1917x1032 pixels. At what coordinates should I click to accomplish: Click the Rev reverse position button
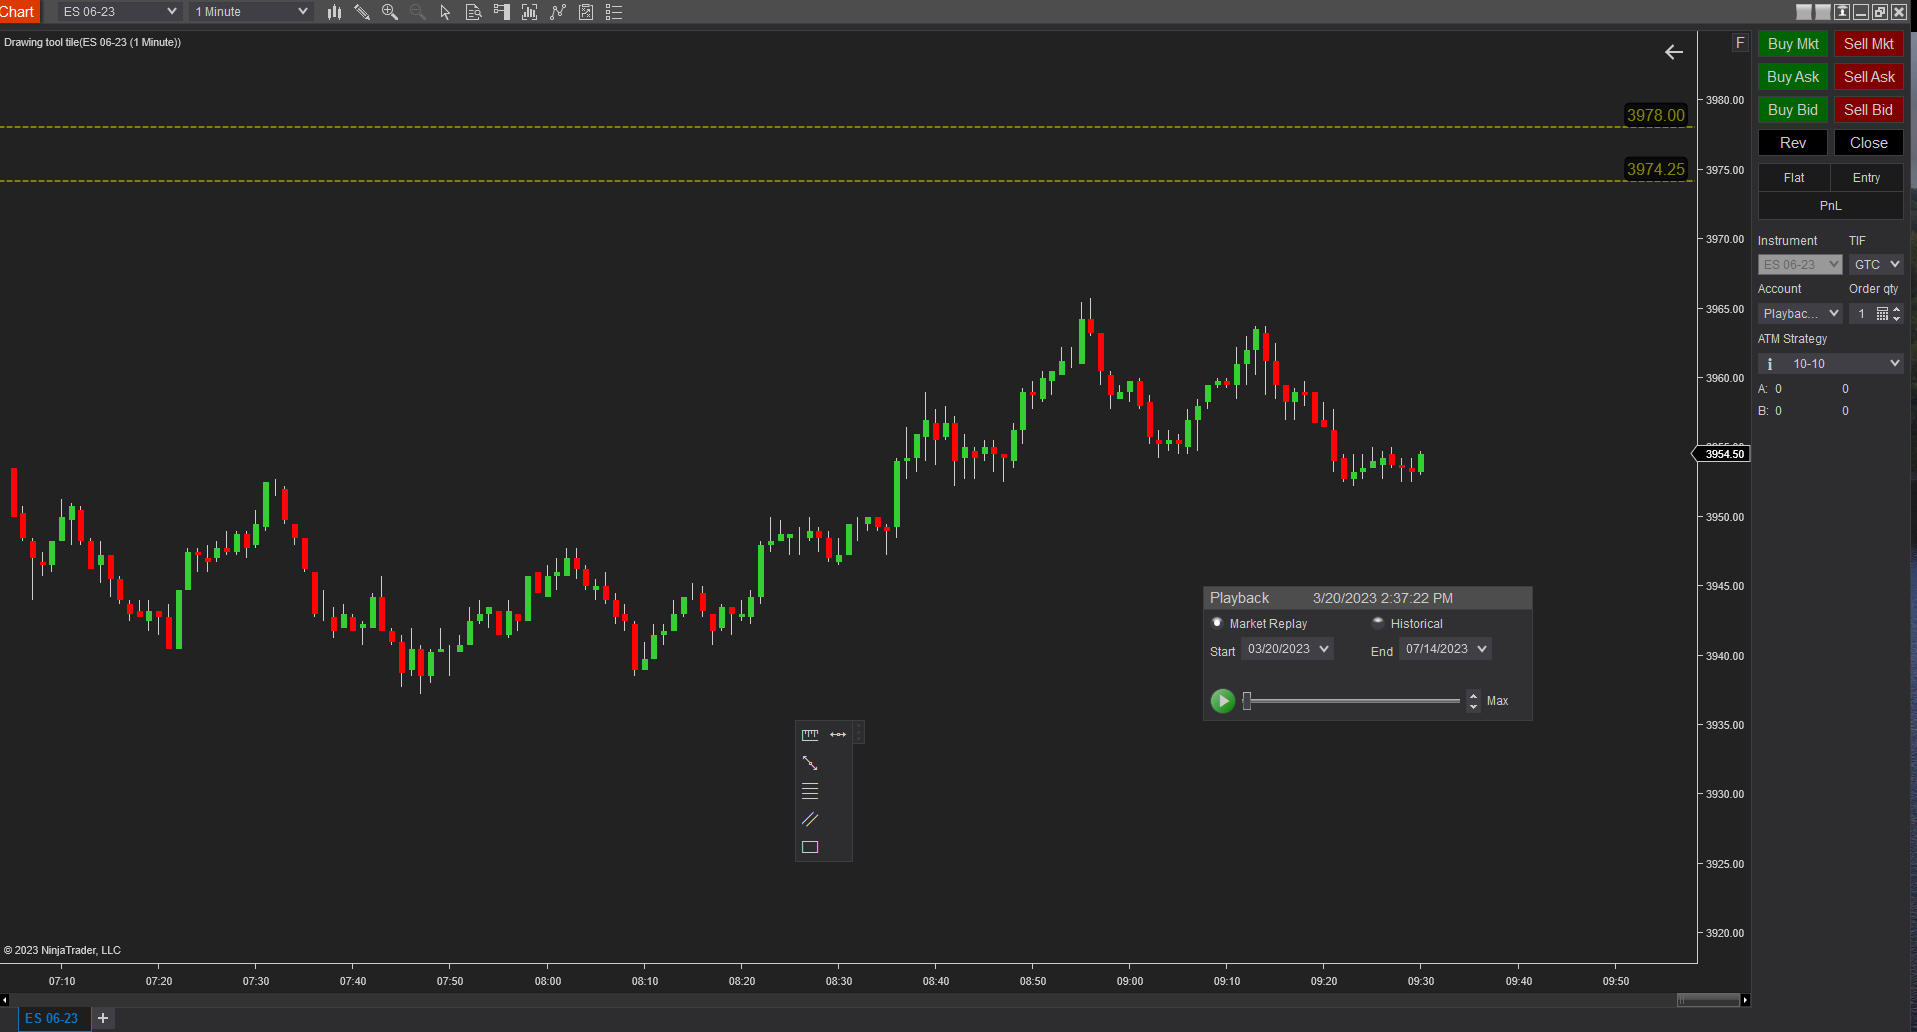1793,143
